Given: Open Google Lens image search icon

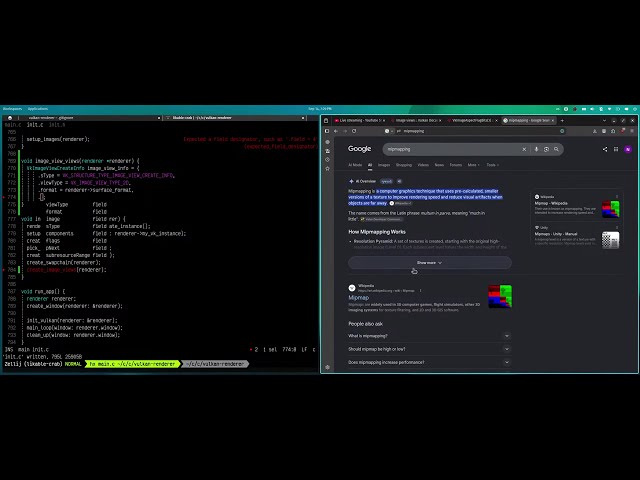Looking at the screenshot, I should click(x=546, y=149).
